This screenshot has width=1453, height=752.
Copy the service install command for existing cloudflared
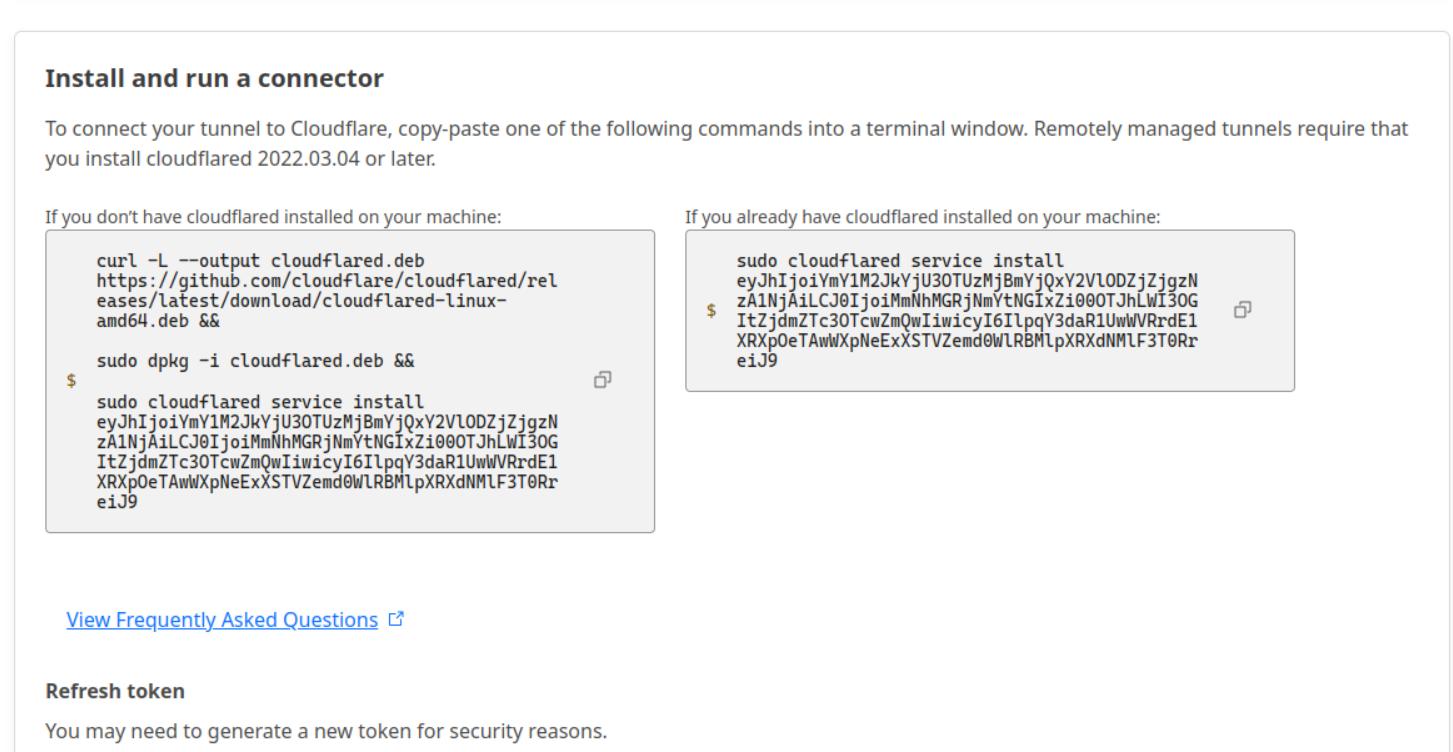click(1242, 310)
